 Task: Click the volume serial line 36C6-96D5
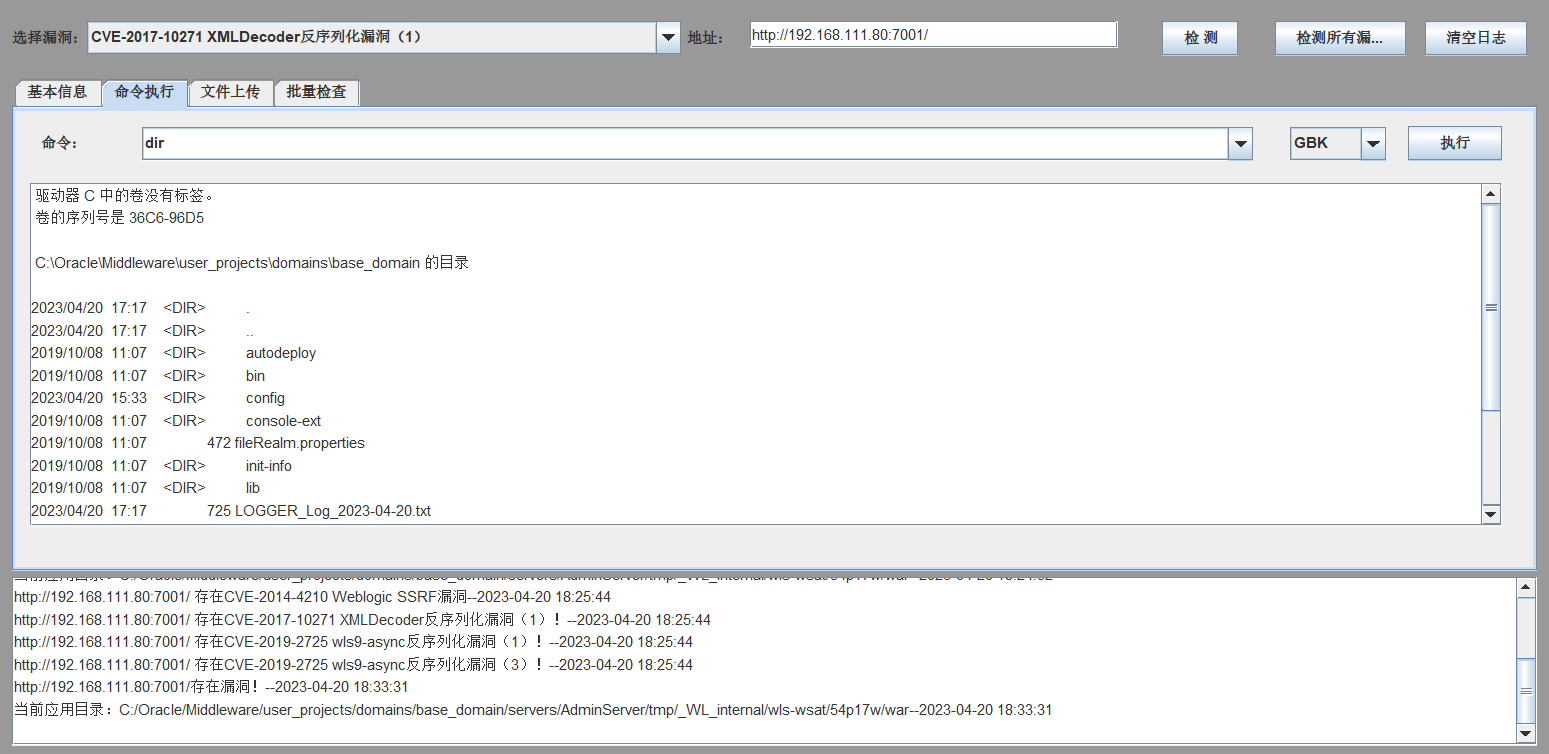pyautogui.click(x=119, y=218)
